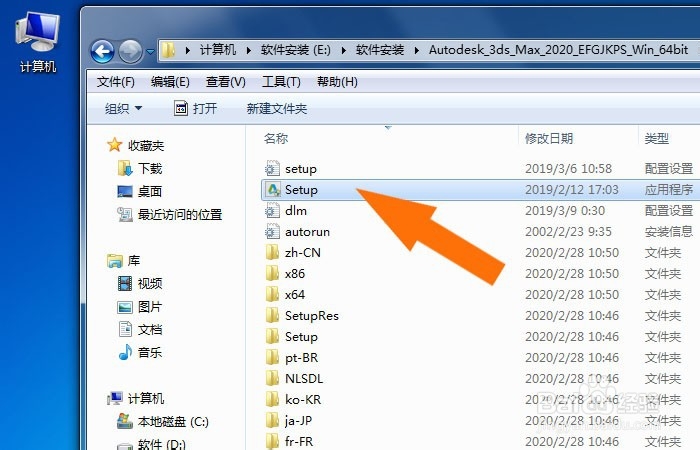This screenshot has height=450, width=700.
Task: Open recent pages dropdown beside navigation arrows
Action: 150,52
